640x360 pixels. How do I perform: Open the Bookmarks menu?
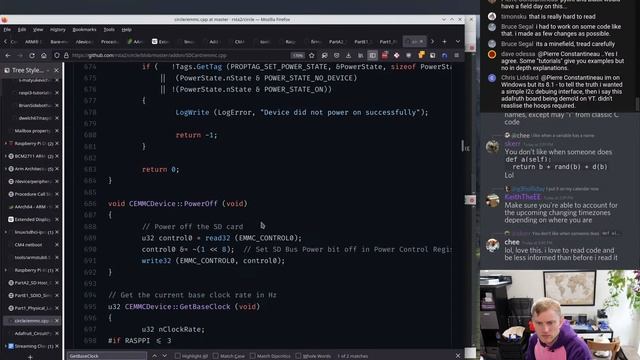(84, 29)
